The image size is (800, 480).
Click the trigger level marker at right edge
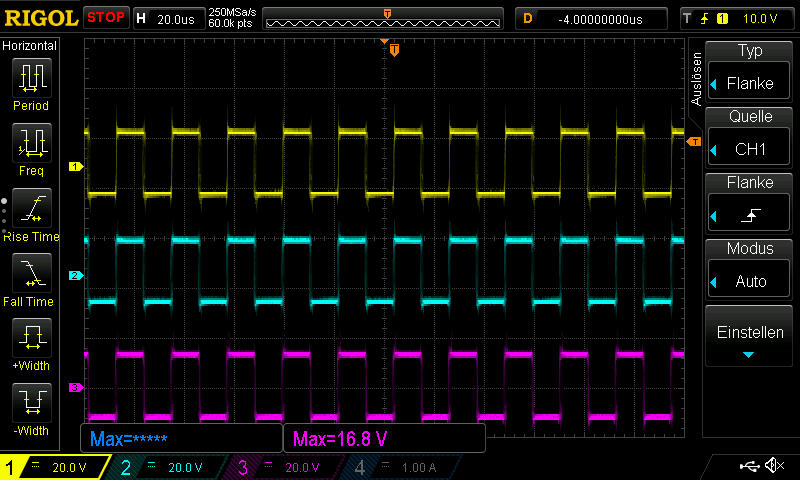[x=694, y=142]
